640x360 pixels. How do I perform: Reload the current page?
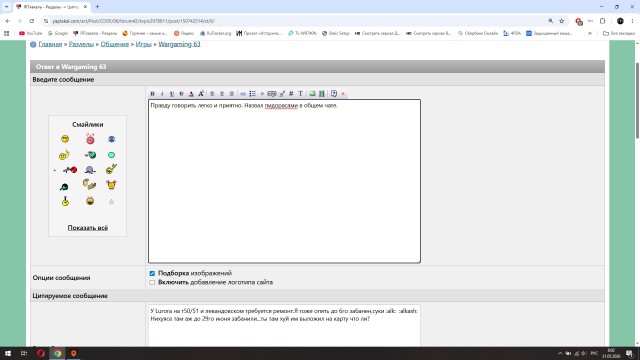point(31,21)
